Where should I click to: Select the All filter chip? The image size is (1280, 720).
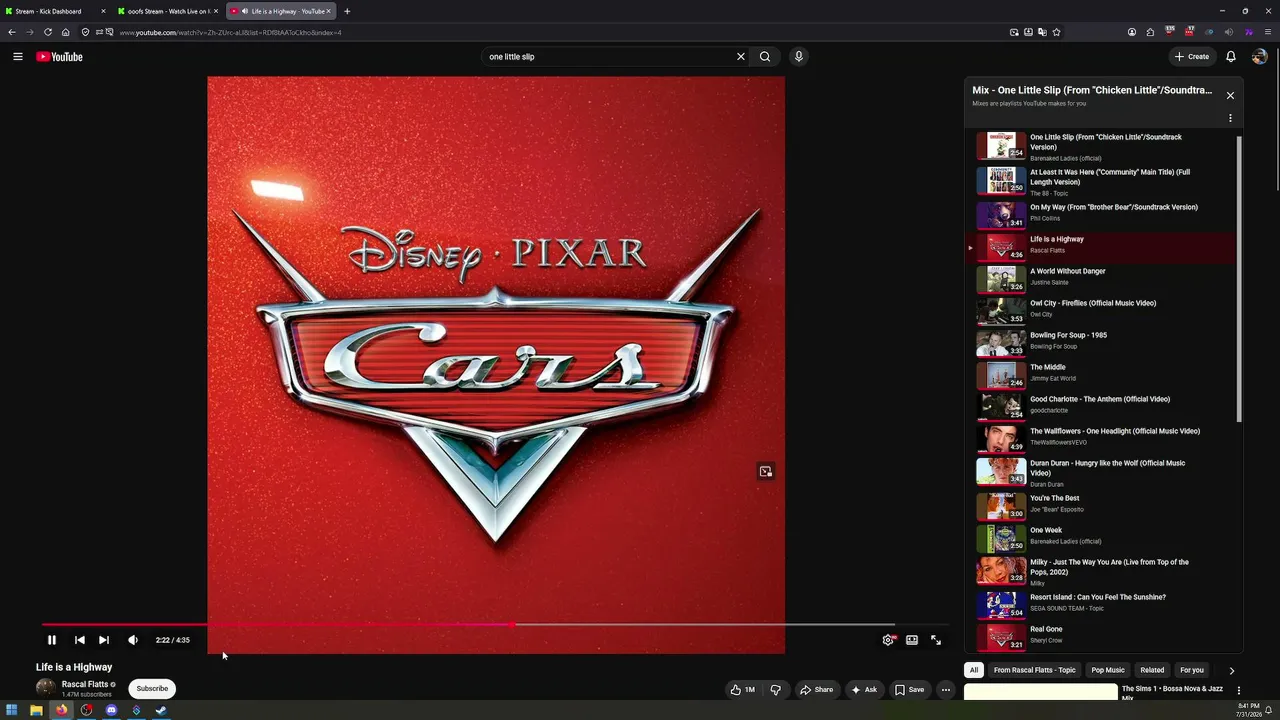click(x=974, y=670)
